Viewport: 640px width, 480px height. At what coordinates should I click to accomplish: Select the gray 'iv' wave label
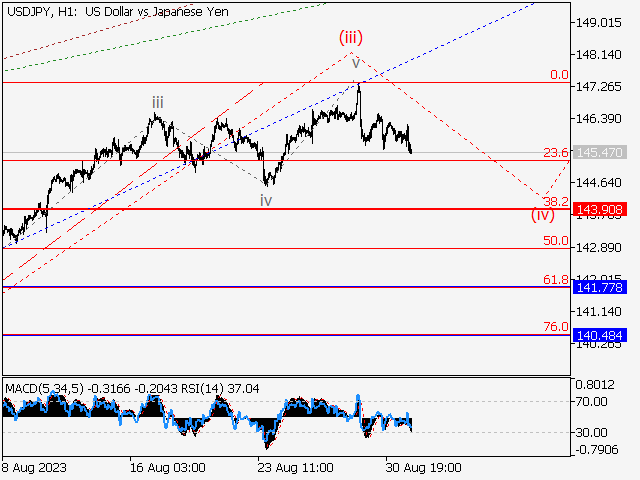(x=266, y=200)
